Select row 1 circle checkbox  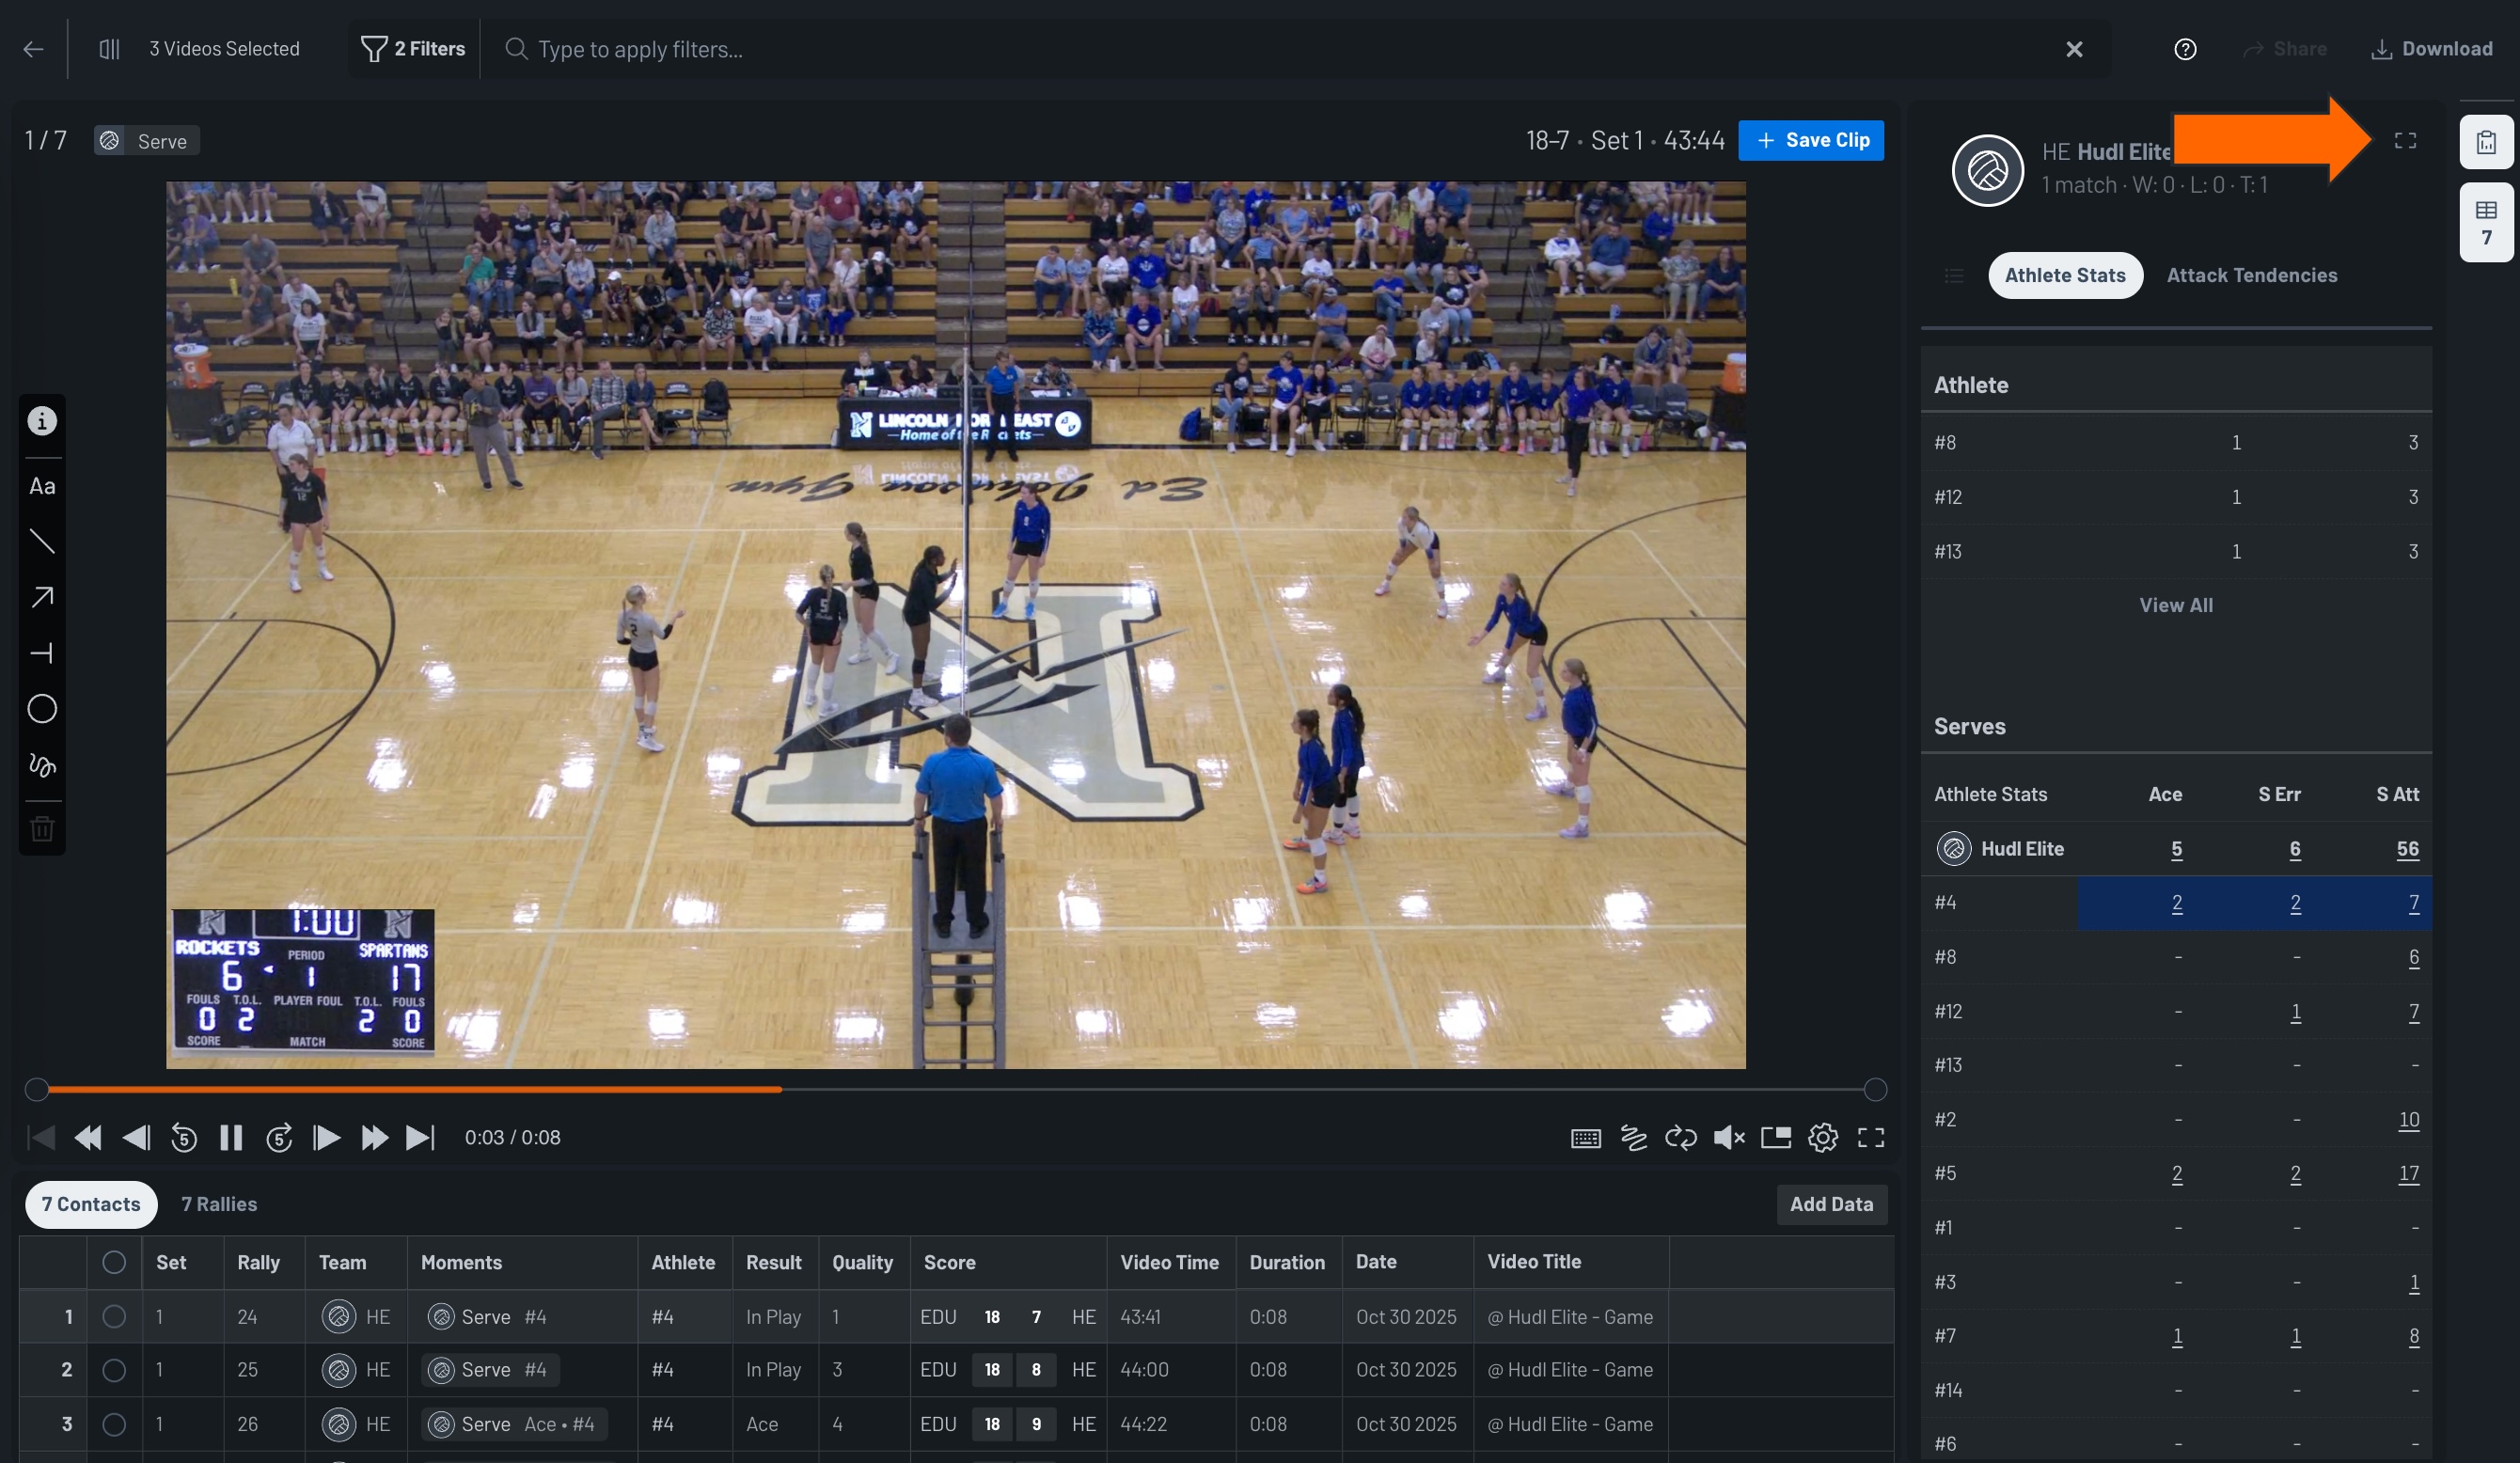click(x=114, y=1317)
